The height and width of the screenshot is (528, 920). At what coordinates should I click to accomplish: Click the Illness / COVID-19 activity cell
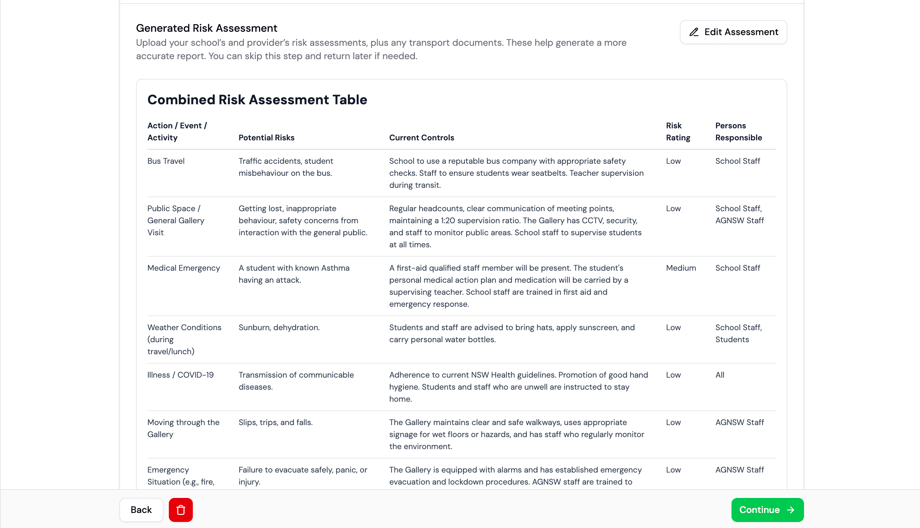point(180,375)
